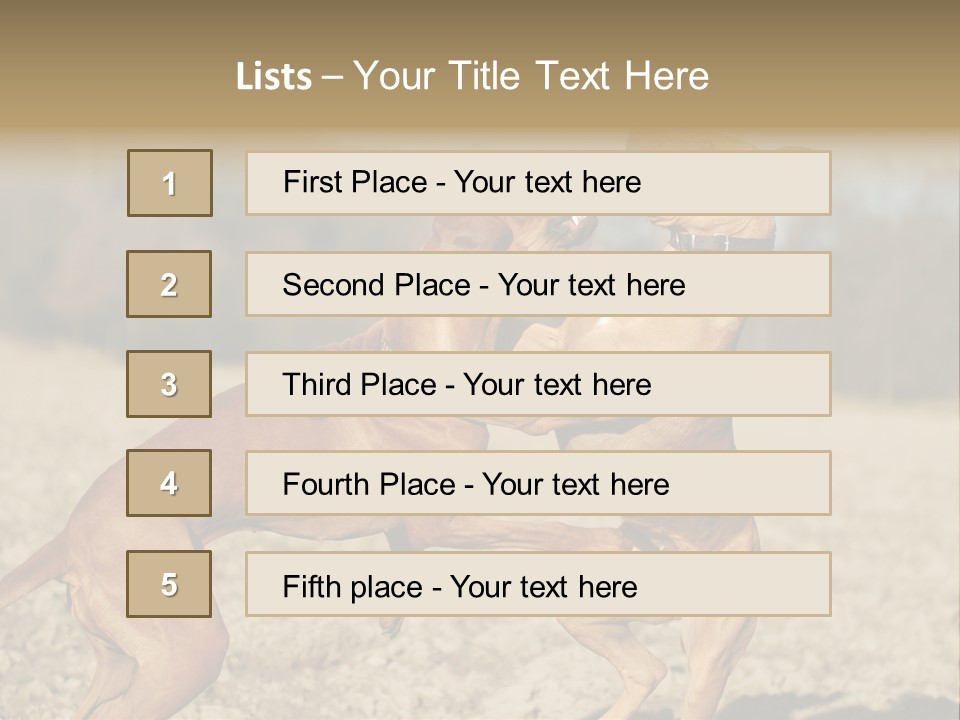Click the number 1 box
Screen dimensions: 960x720
170,183
